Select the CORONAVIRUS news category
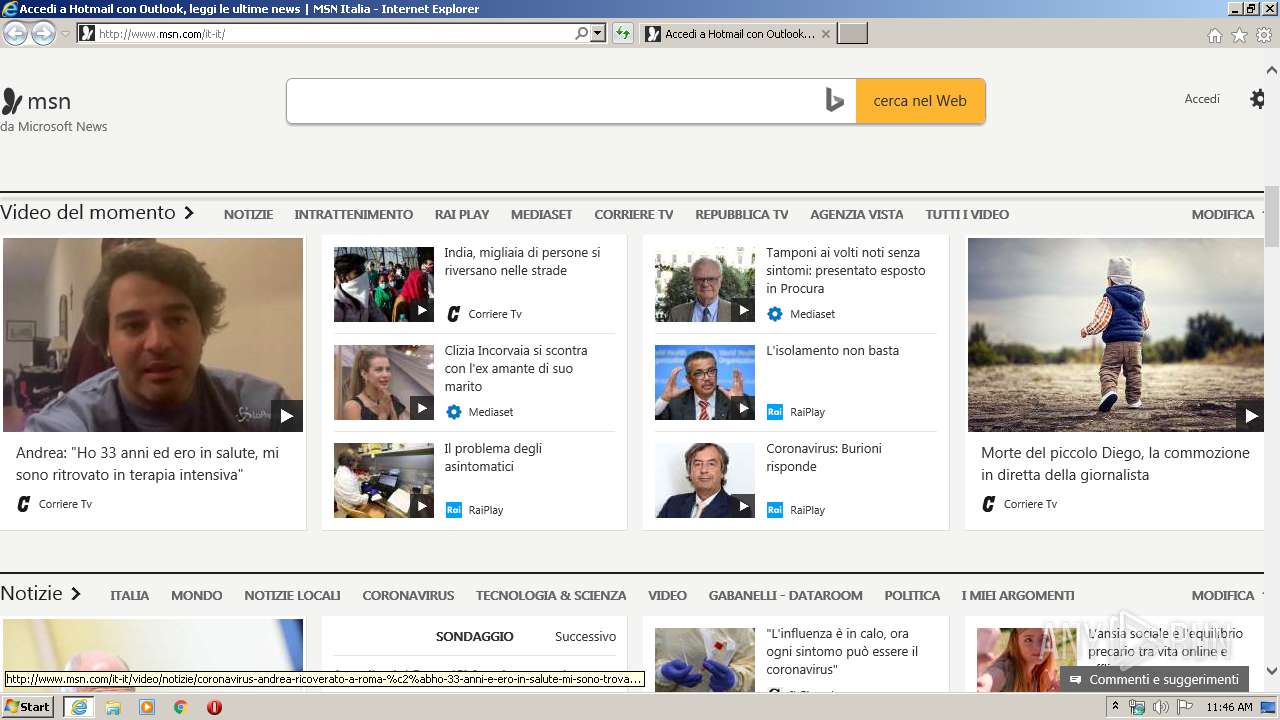The height and width of the screenshot is (720, 1280). [x=408, y=595]
